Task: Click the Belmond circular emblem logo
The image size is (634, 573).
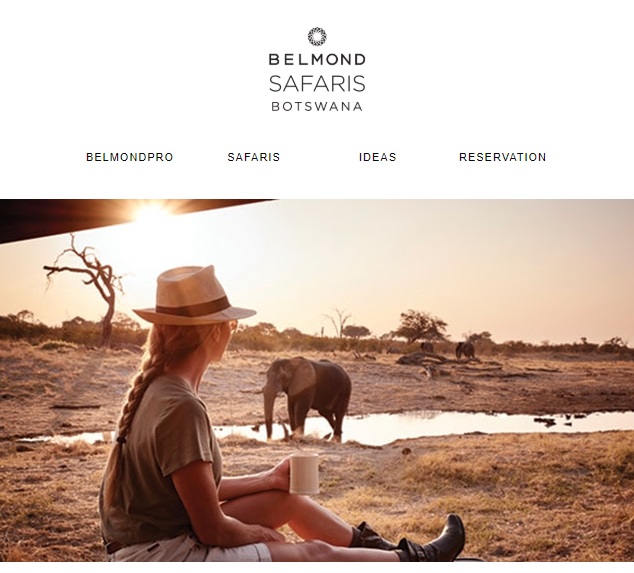Action: (317, 36)
